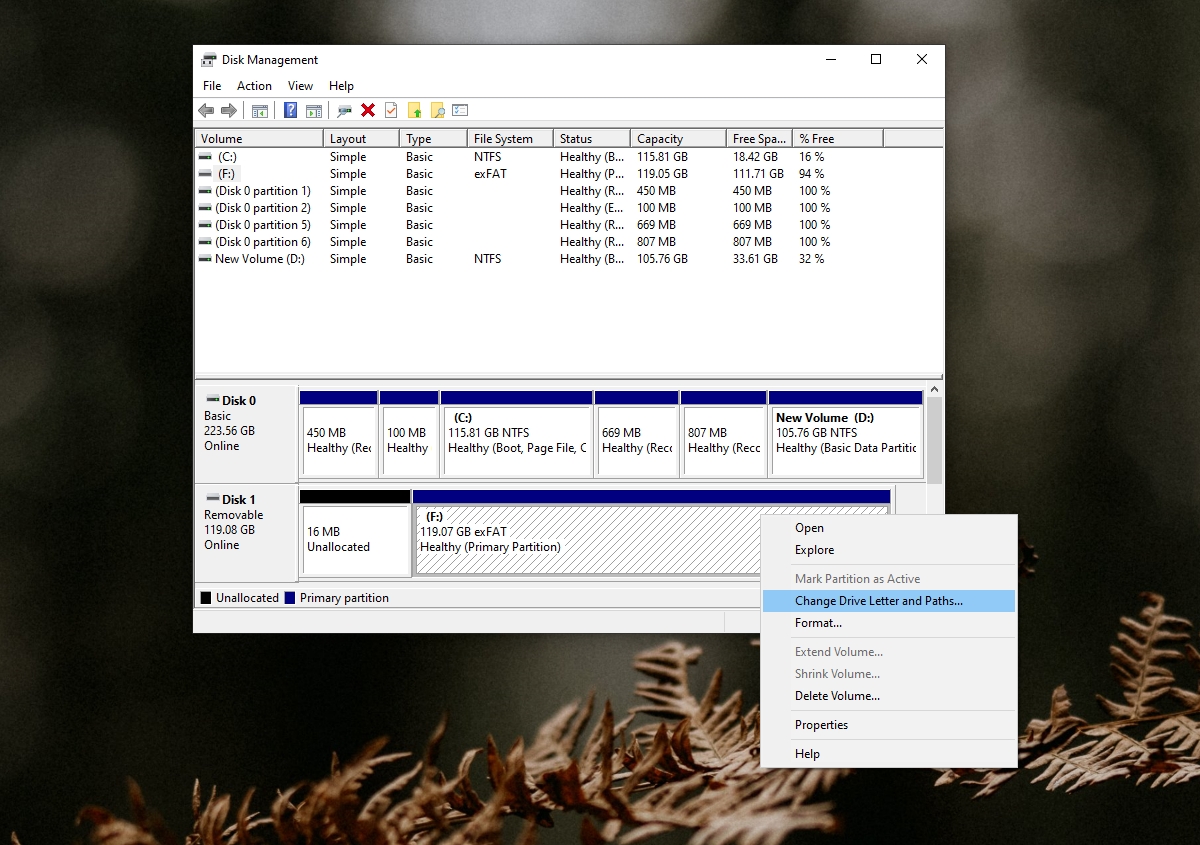1200x845 pixels.
Task: Toggle the Action pane toolbar icon
Action: pyautogui.click(x=315, y=110)
